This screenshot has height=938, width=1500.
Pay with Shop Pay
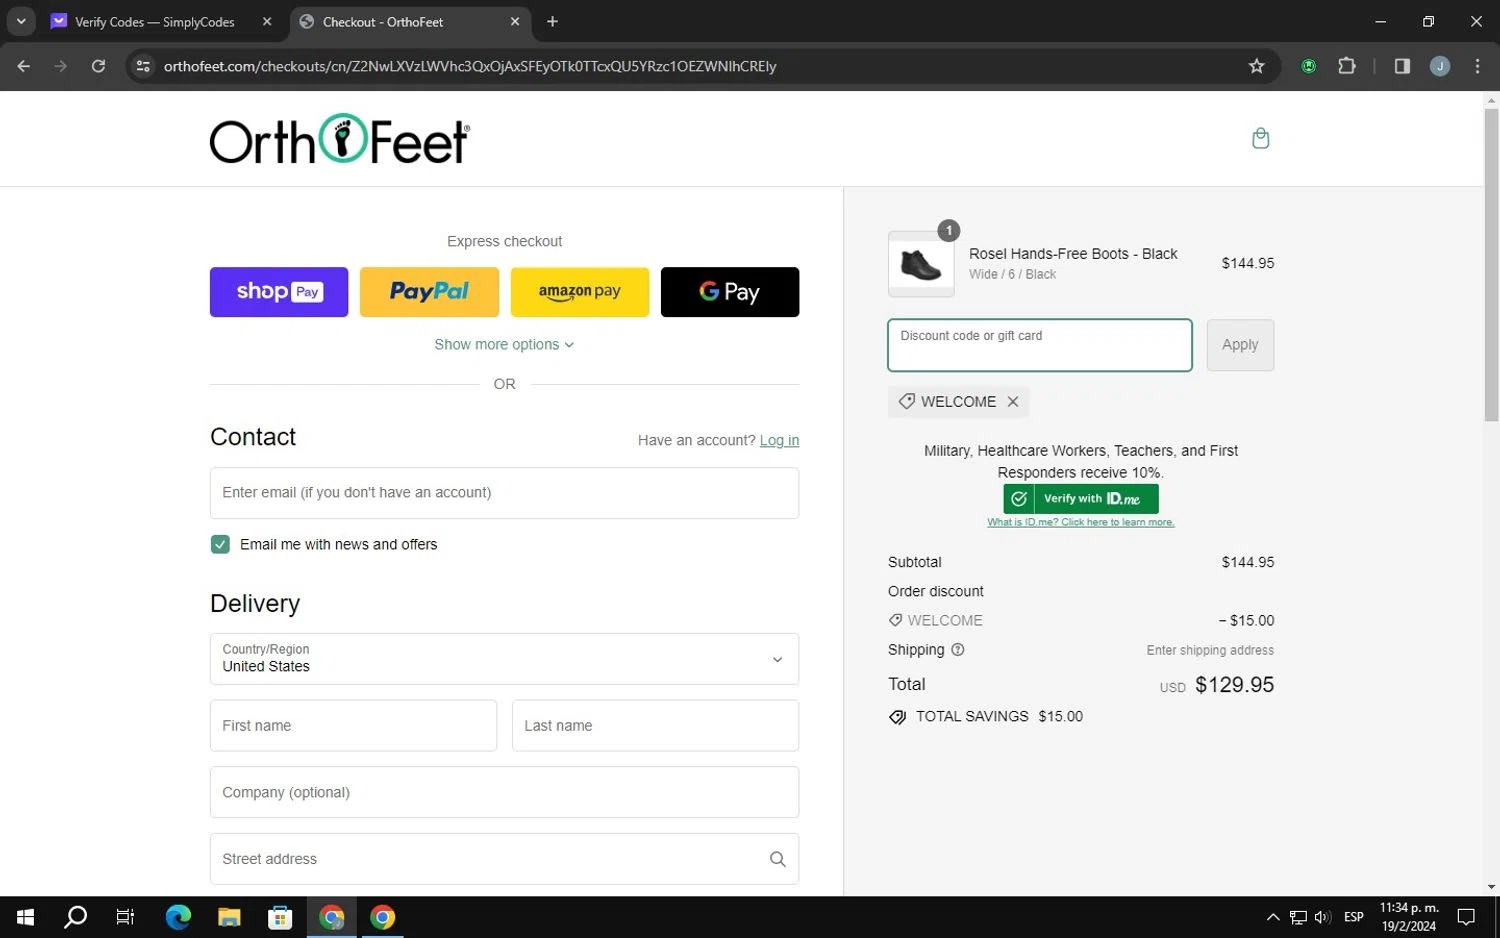point(279,292)
